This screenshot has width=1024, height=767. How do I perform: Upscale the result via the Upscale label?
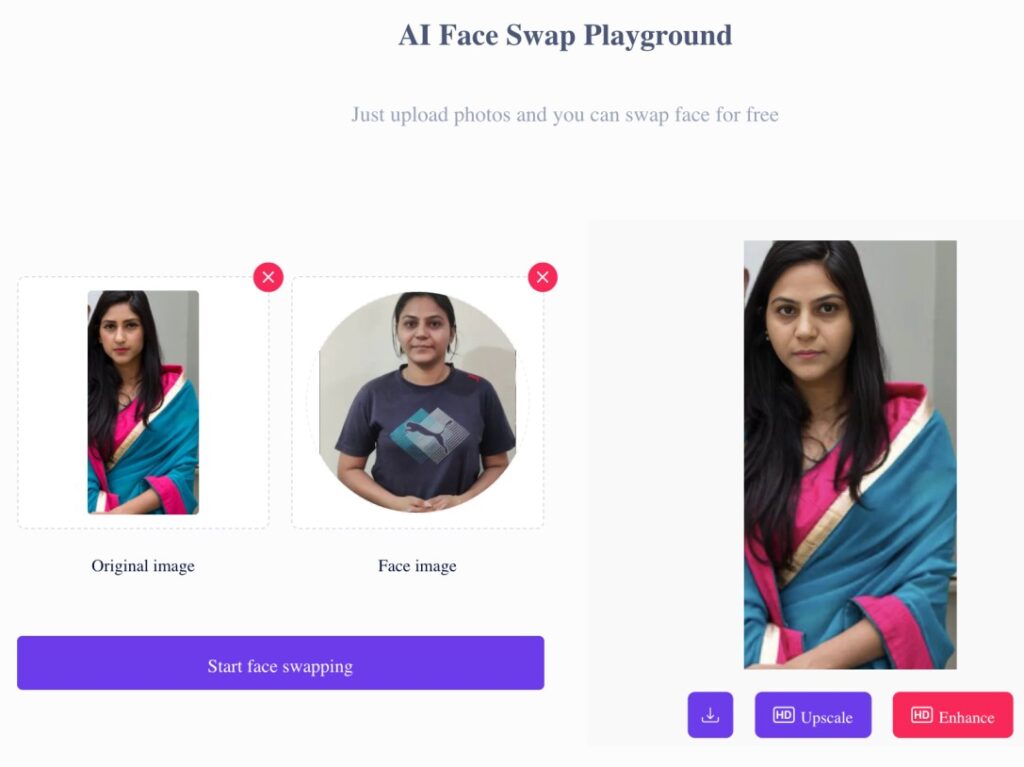coord(826,717)
